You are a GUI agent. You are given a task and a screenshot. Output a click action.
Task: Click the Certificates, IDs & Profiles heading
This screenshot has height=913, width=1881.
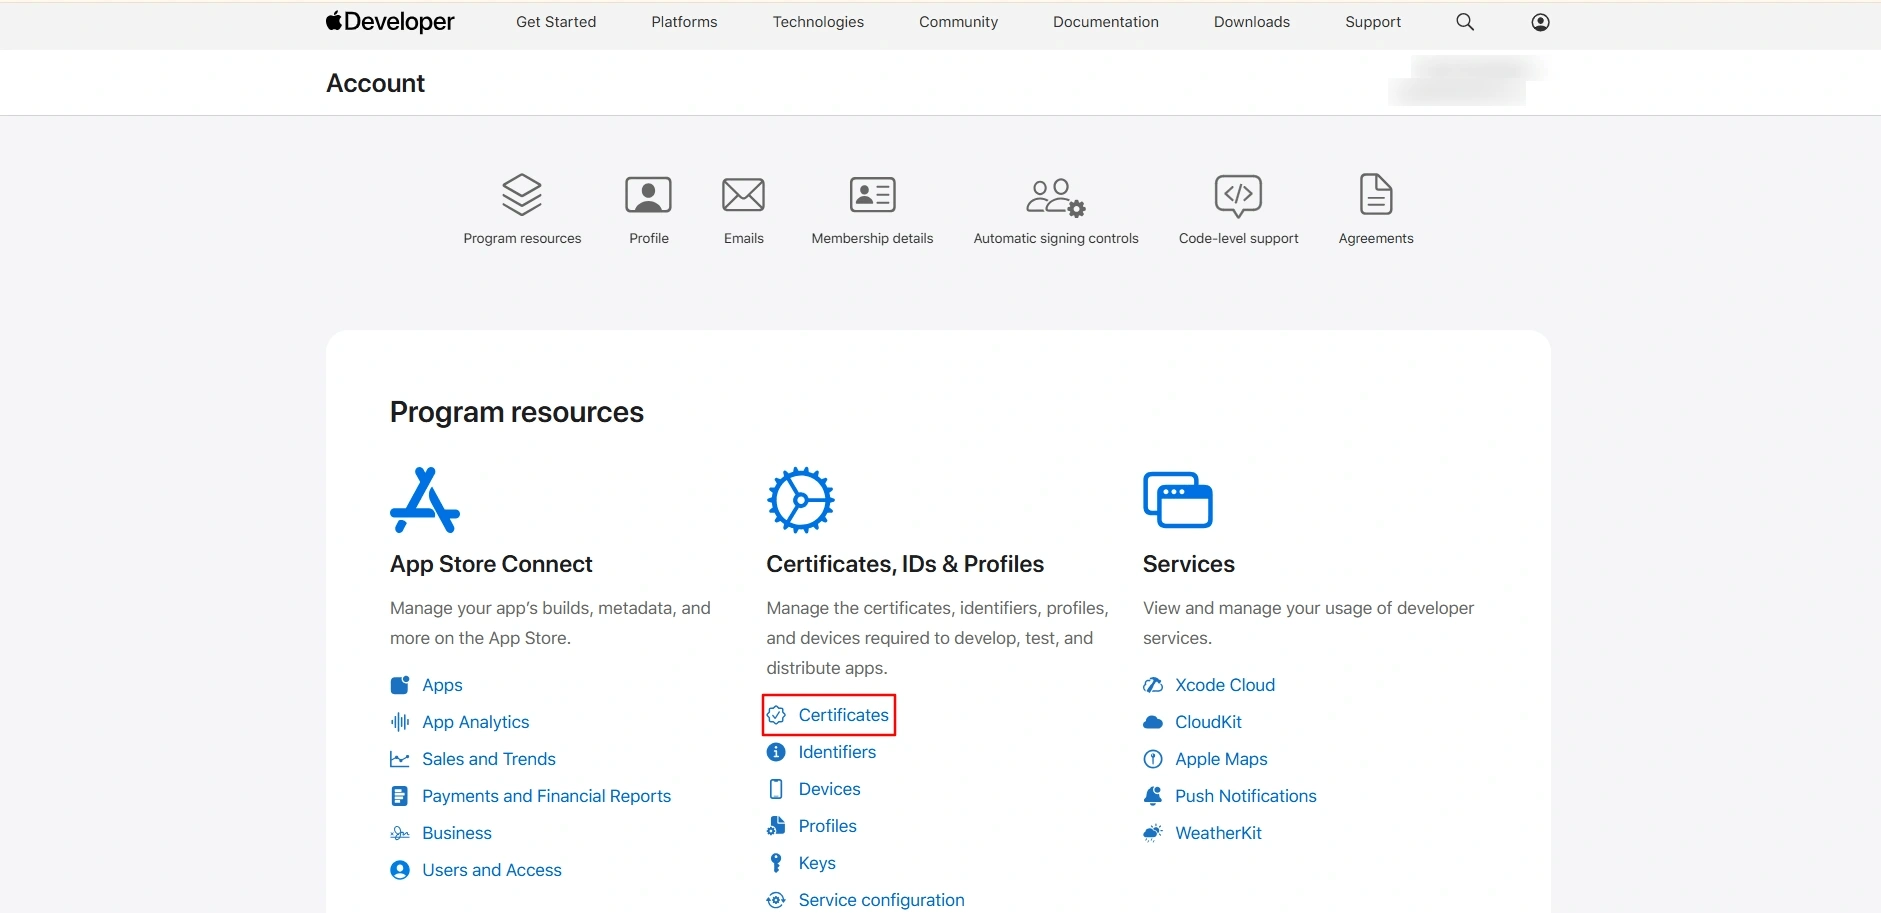[905, 564]
